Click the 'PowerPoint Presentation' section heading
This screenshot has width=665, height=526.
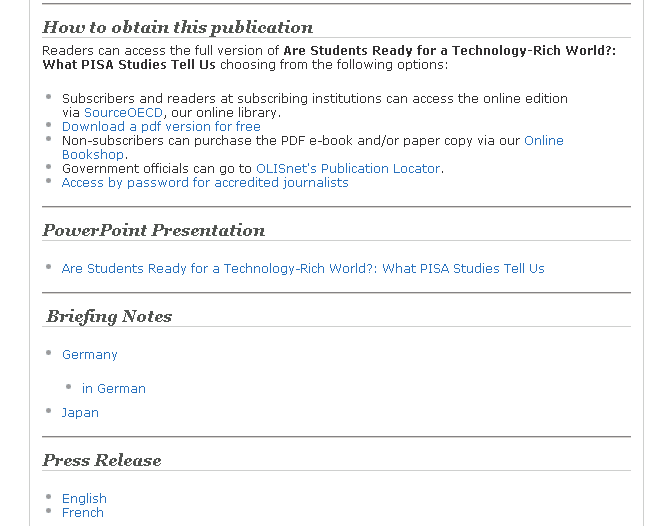[x=153, y=230]
